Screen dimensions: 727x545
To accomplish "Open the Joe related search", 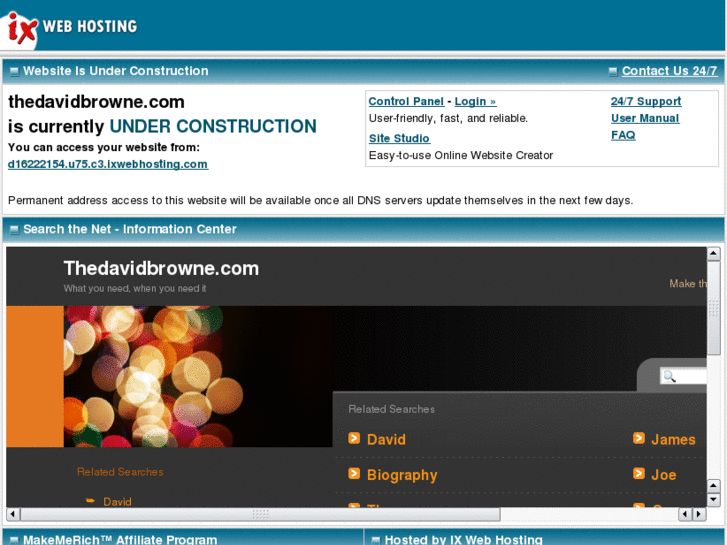I will point(663,474).
